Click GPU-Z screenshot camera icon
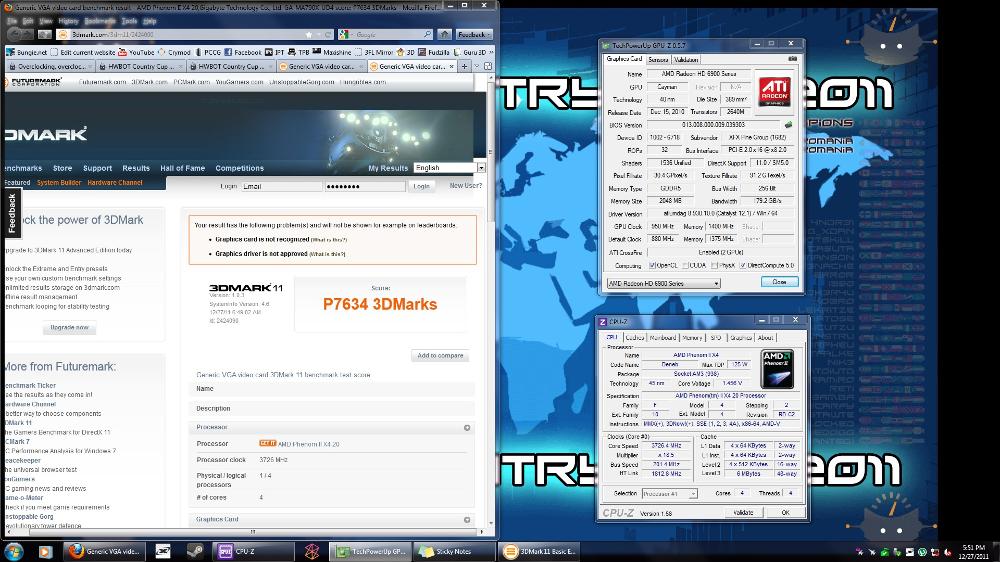Image resolution: width=1000 pixels, height=562 pixels. [x=792, y=59]
